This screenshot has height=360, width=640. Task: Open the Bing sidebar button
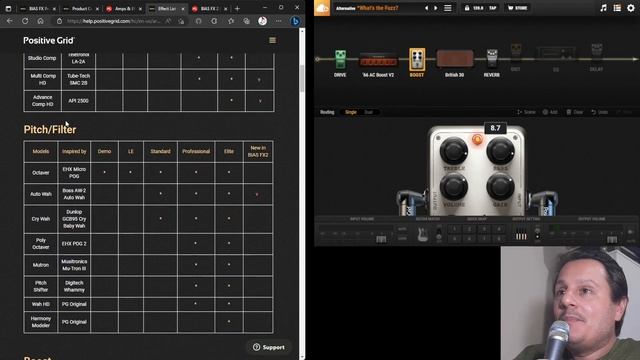(x=296, y=21)
